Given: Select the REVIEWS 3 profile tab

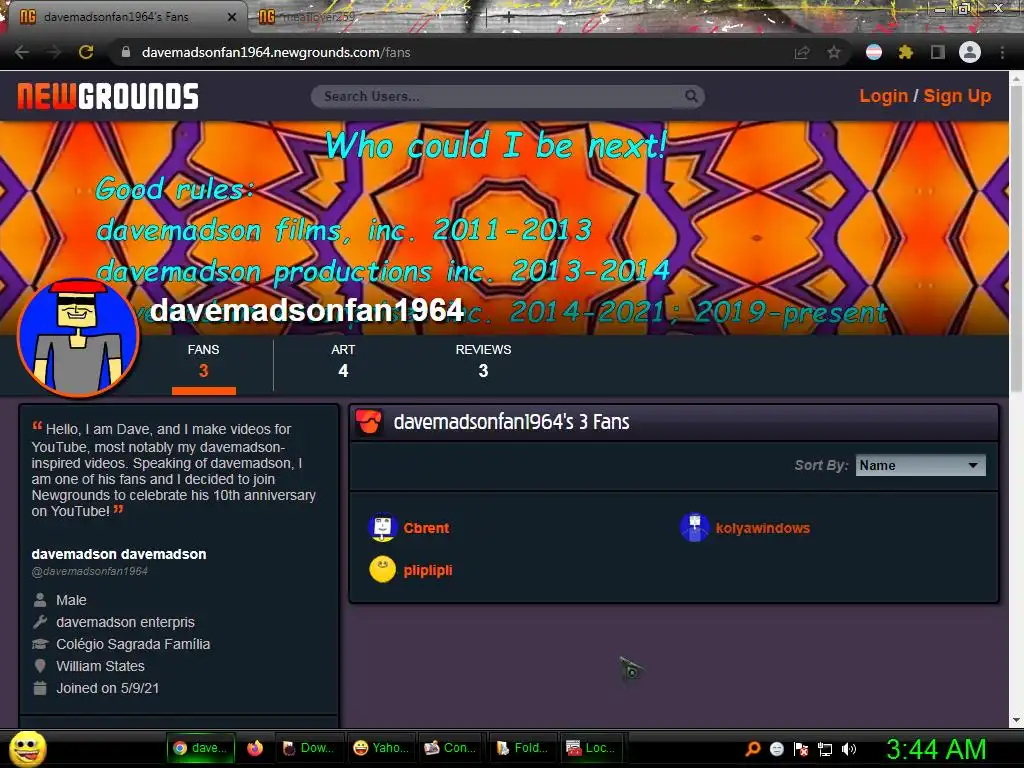Looking at the screenshot, I should [483, 361].
